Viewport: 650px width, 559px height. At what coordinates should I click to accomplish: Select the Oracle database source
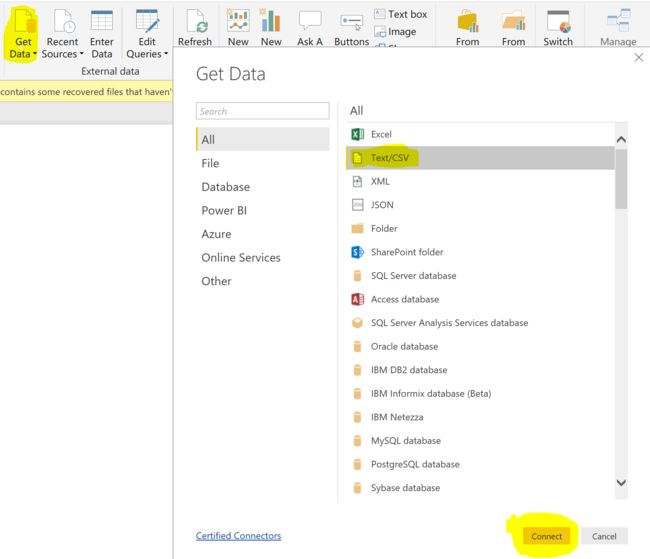pos(480,346)
